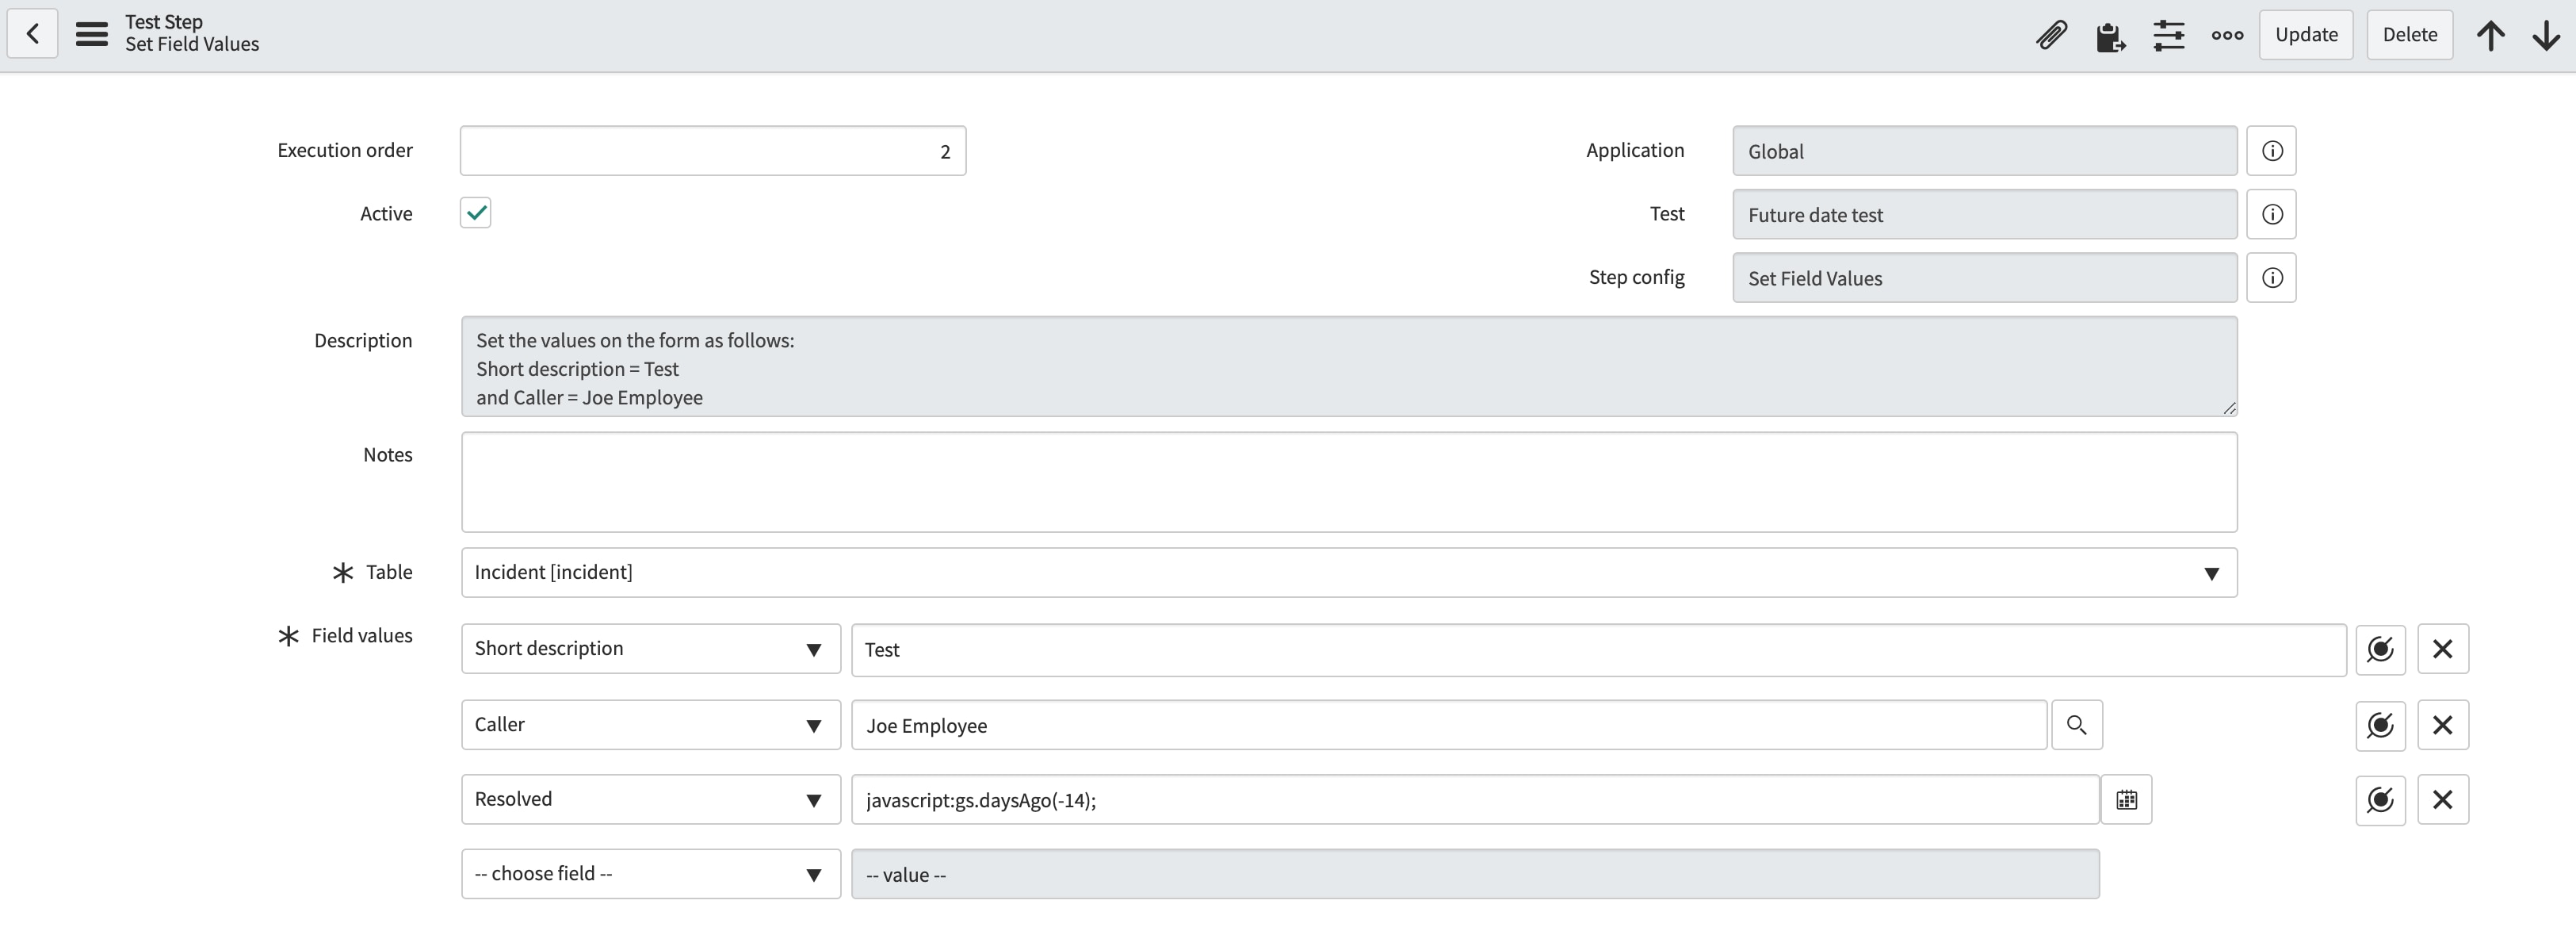The height and width of the screenshot is (931, 2576).
Task: Show info for Step config field
Action: (x=2271, y=278)
